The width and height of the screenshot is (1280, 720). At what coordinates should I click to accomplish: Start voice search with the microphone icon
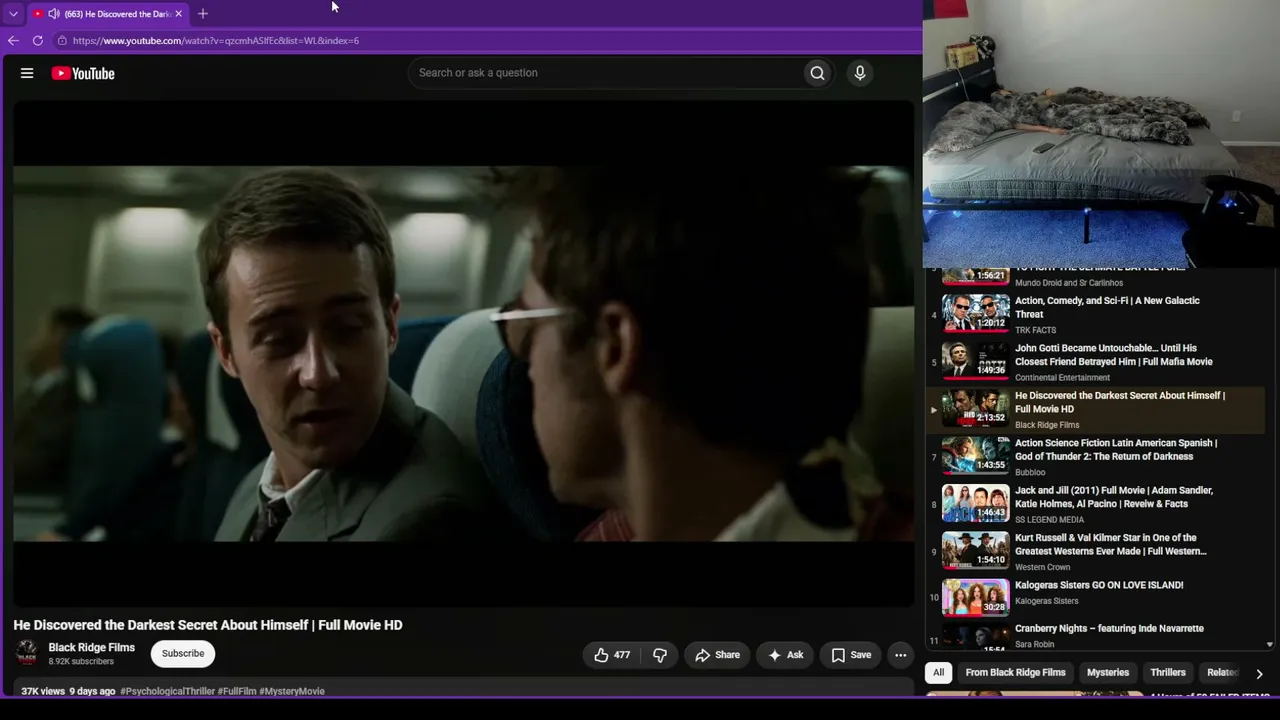tap(859, 73)
